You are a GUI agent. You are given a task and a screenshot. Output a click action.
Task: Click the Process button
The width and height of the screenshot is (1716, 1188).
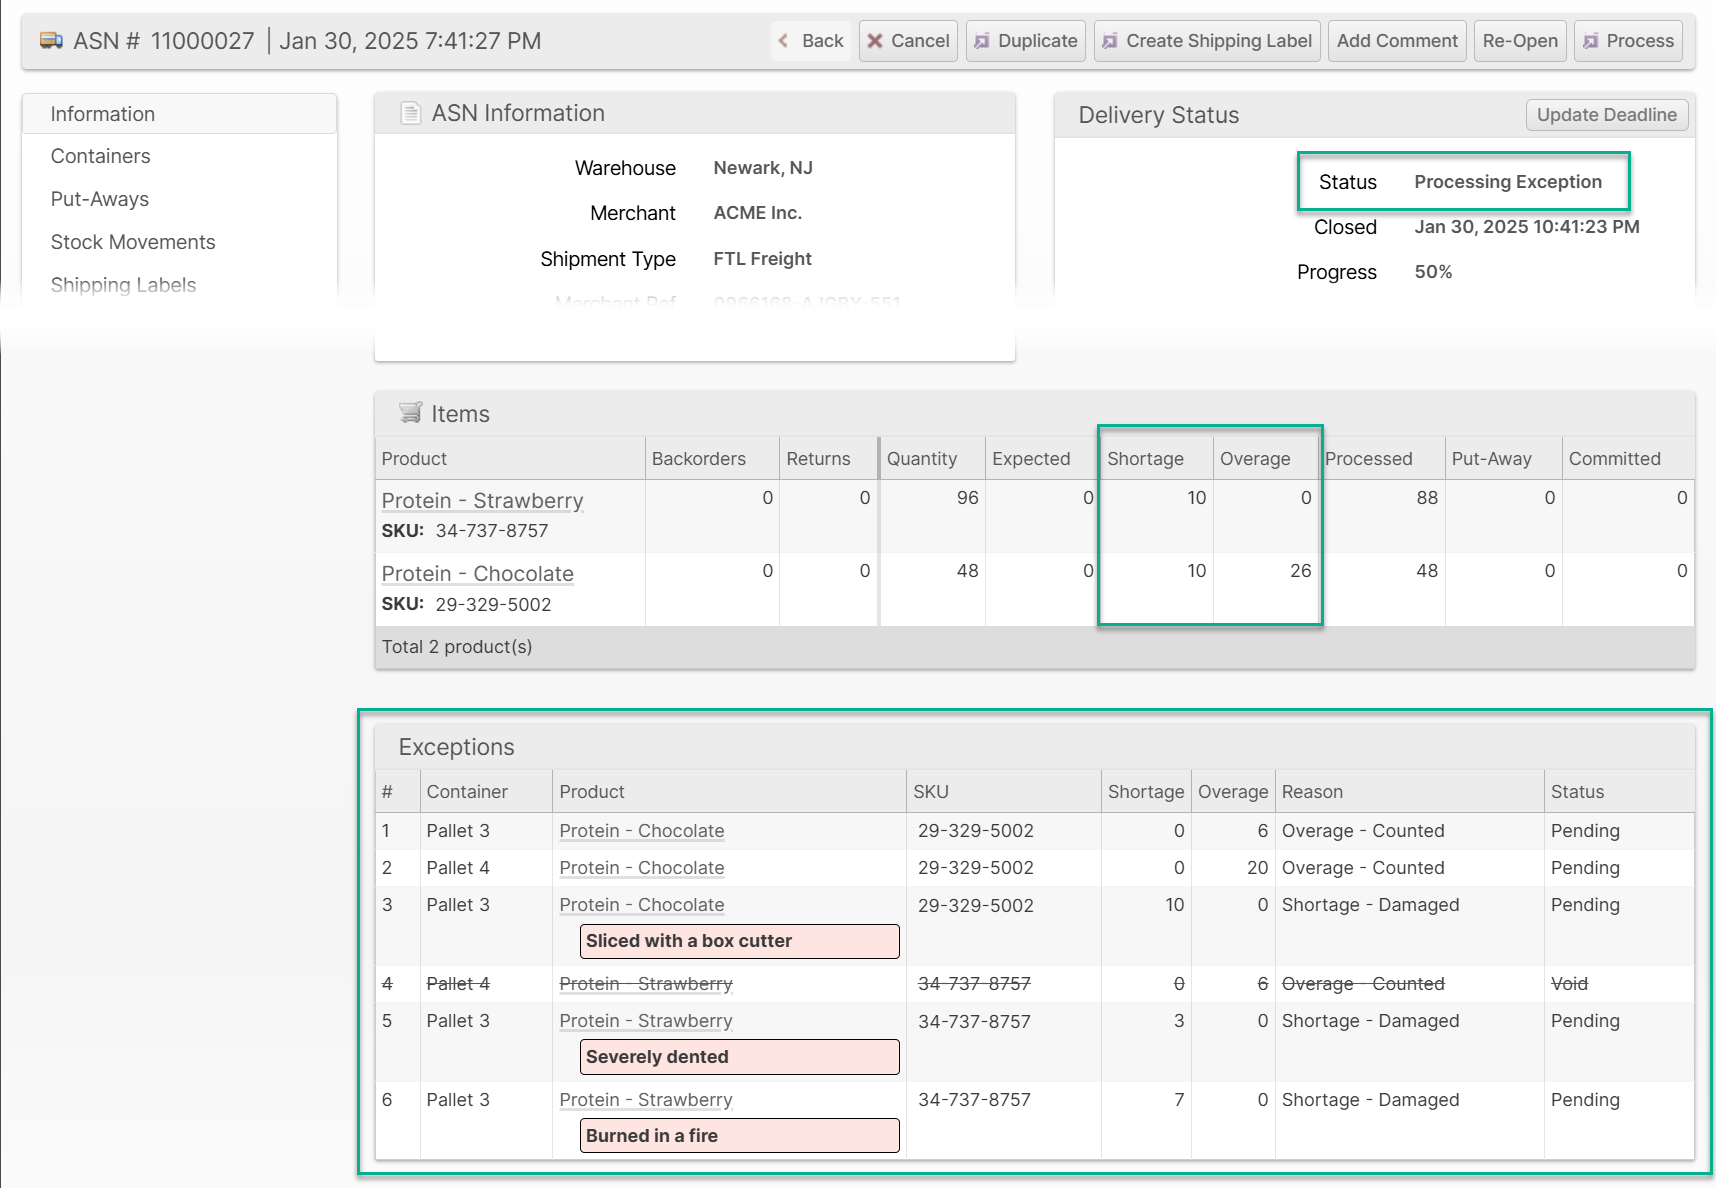click(1627, 41)
